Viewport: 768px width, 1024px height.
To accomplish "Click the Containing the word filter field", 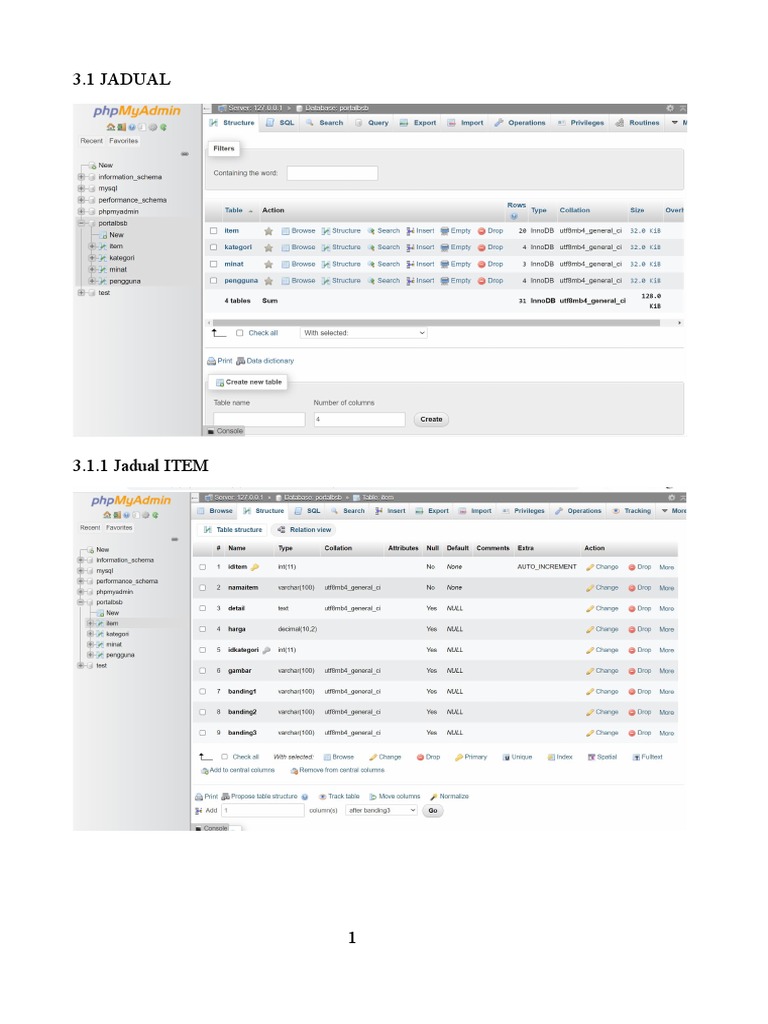I will 332,173.
